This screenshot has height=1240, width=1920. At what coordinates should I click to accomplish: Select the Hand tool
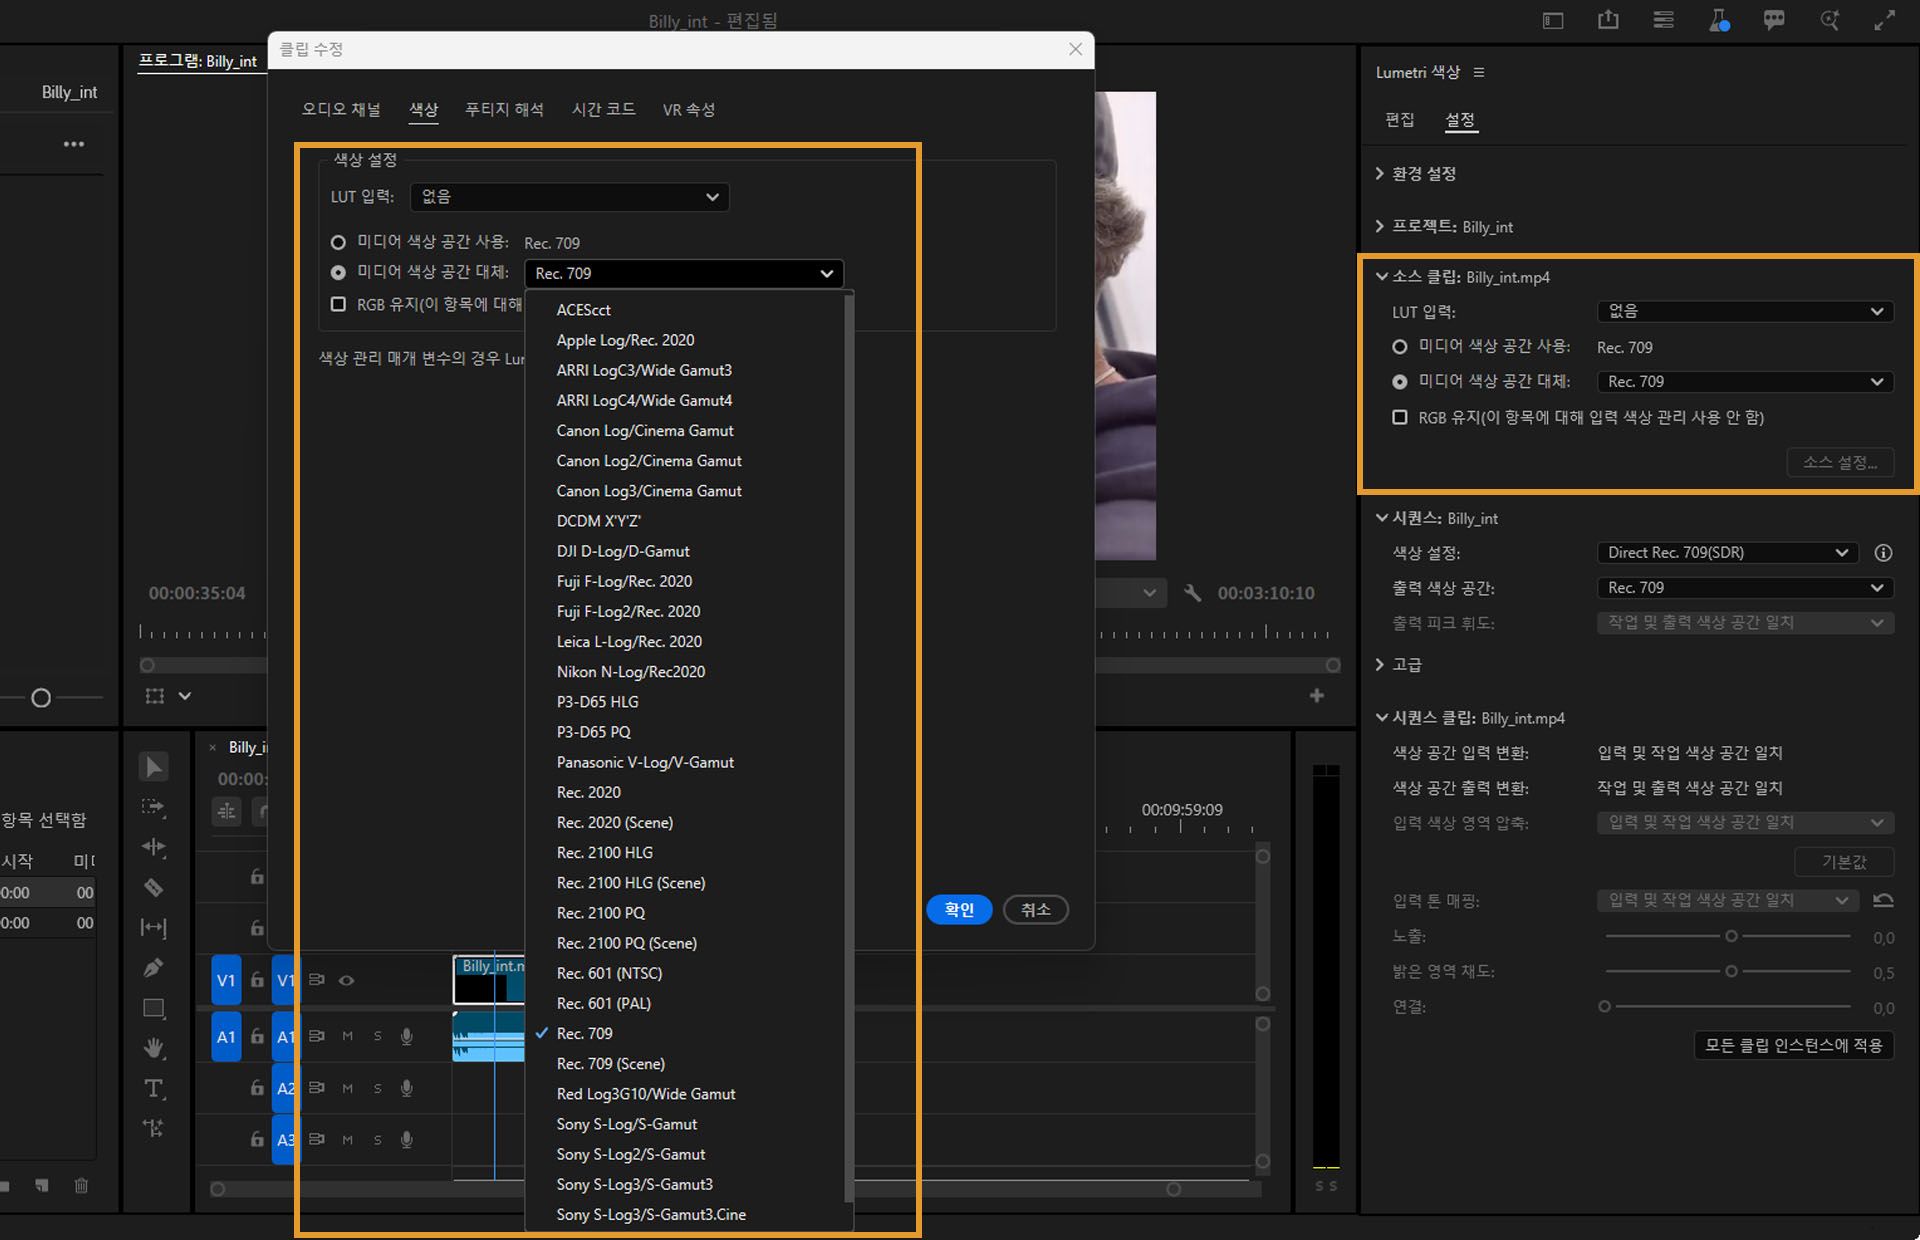[153, 1048]
